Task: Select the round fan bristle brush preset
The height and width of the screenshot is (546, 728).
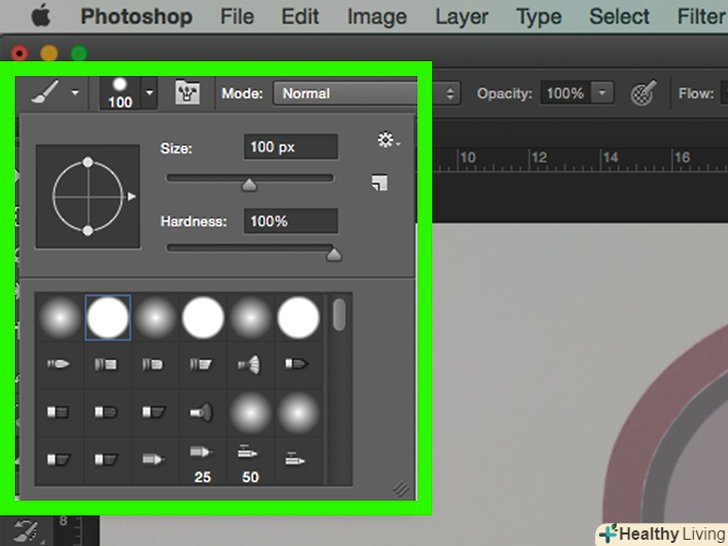Action: click(250, 364)
